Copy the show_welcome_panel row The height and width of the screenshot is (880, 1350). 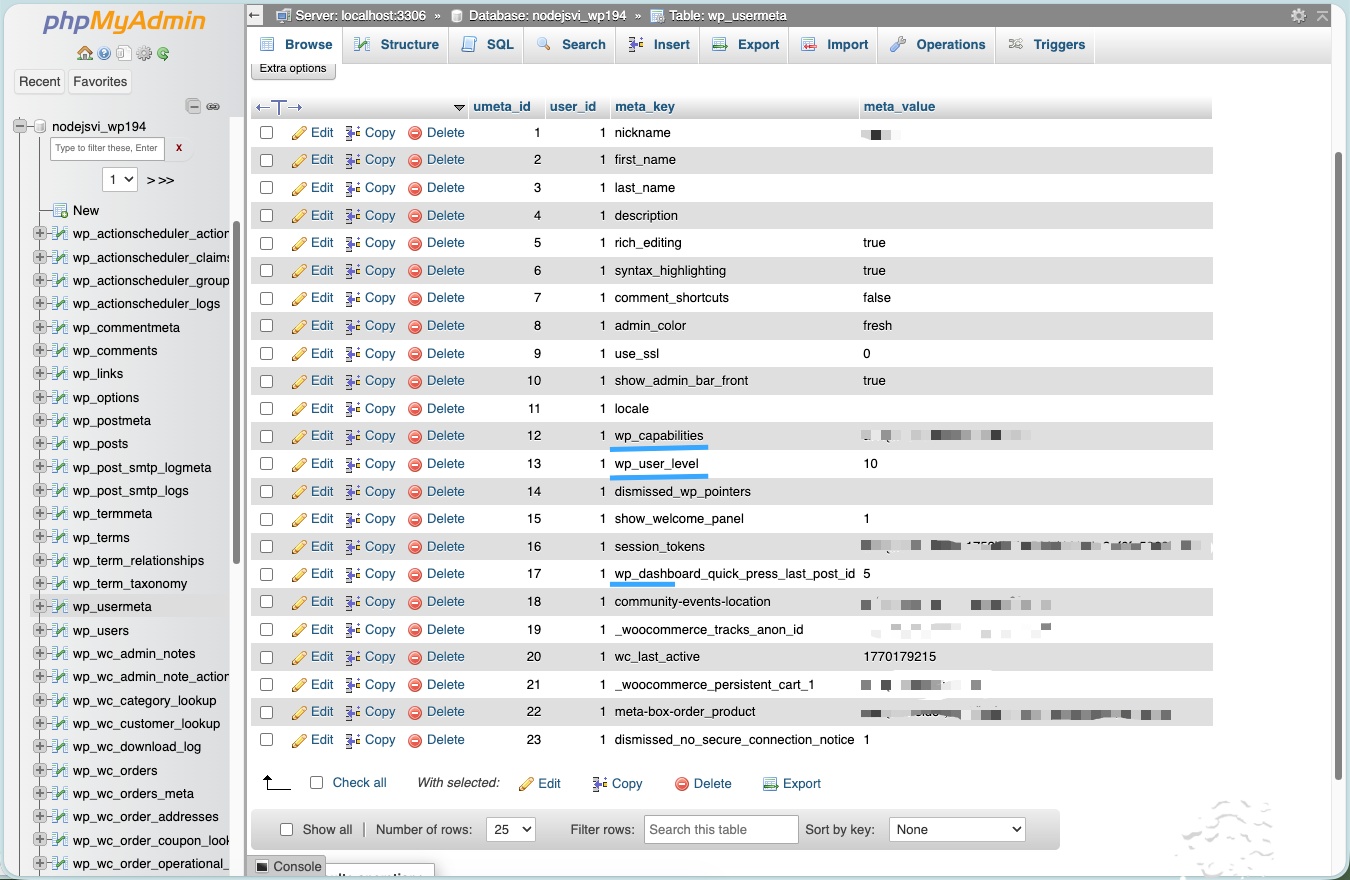(370, 519)
